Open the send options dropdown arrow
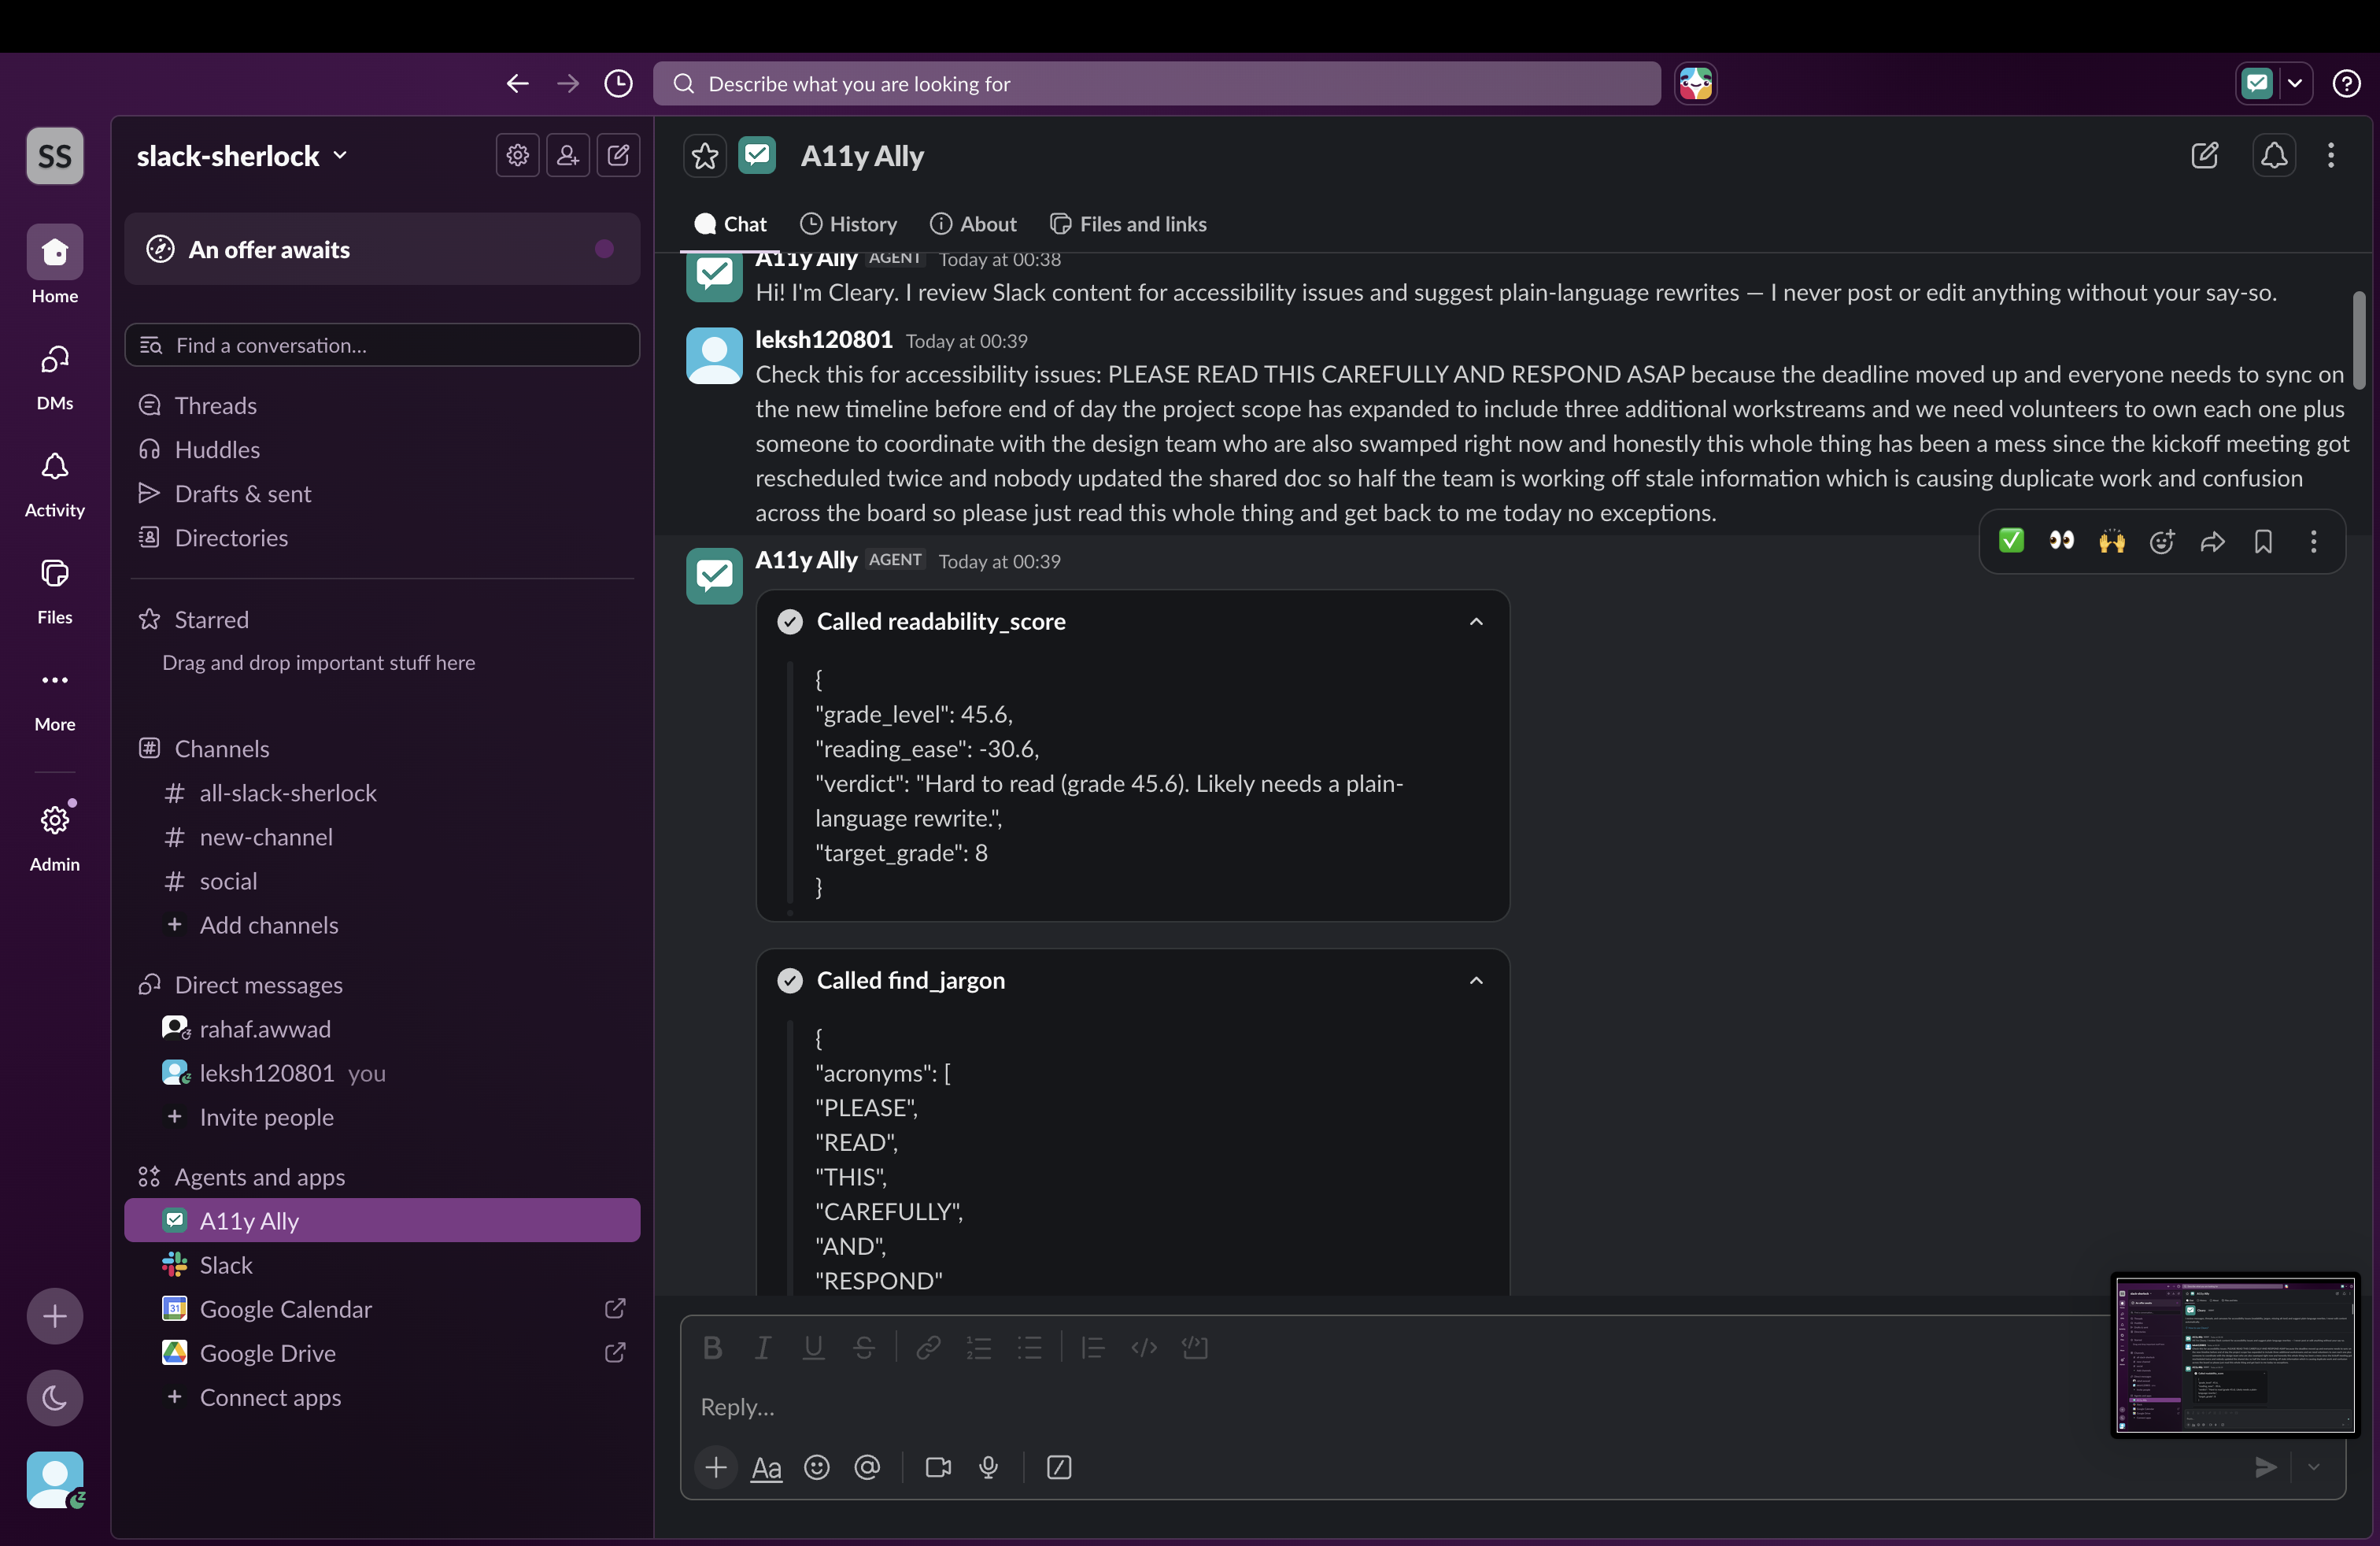The image size is (2380, 1546). (2313, 1467)
